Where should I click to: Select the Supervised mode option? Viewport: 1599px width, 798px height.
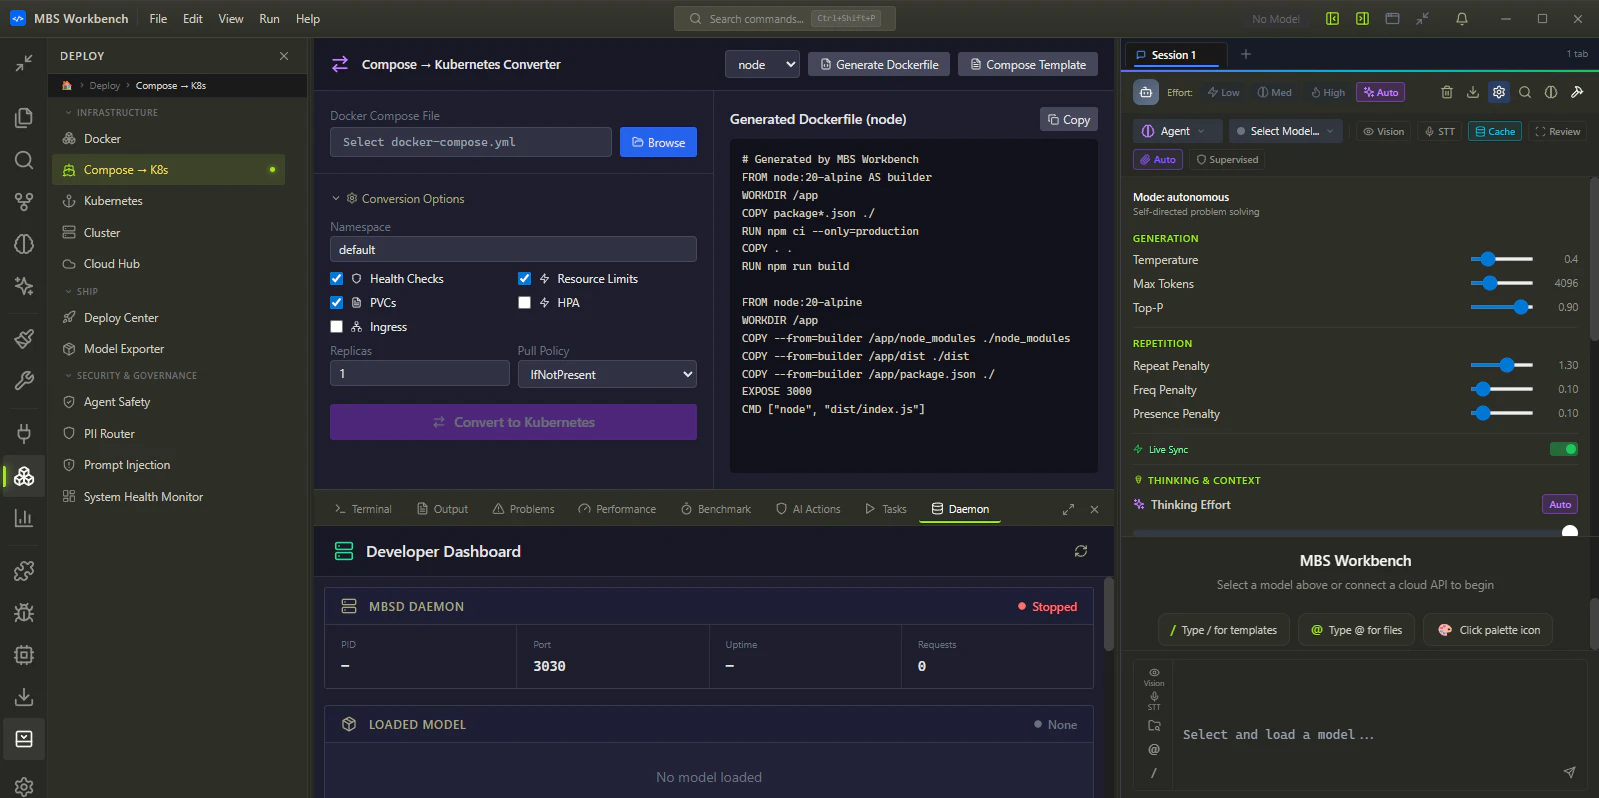(1227, 159)
